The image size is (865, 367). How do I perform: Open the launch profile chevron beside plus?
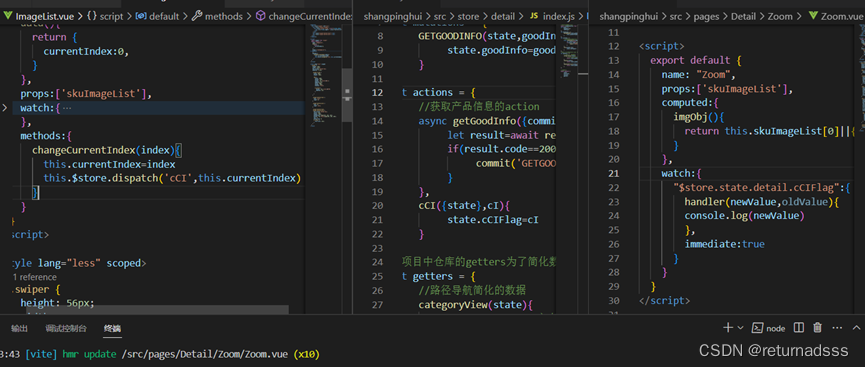coord(740,328)
